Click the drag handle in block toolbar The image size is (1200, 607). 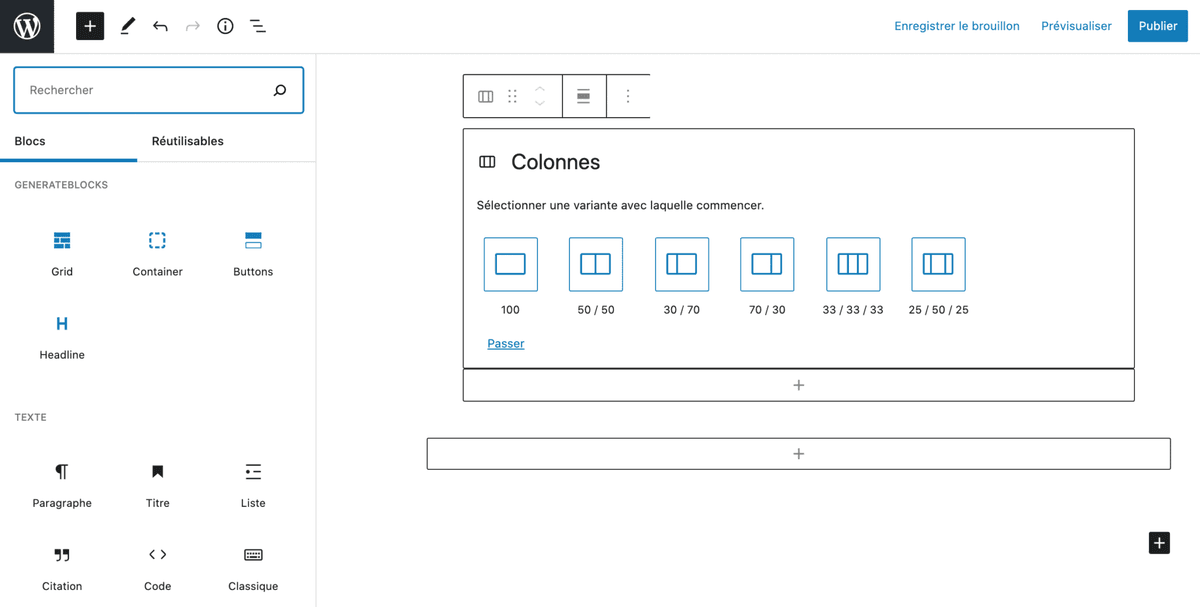tap(512, 96)
